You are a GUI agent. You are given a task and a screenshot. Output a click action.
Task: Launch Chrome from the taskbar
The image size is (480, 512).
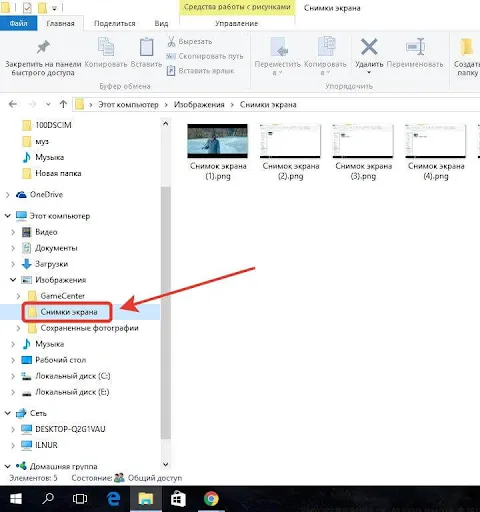point(211,499)
